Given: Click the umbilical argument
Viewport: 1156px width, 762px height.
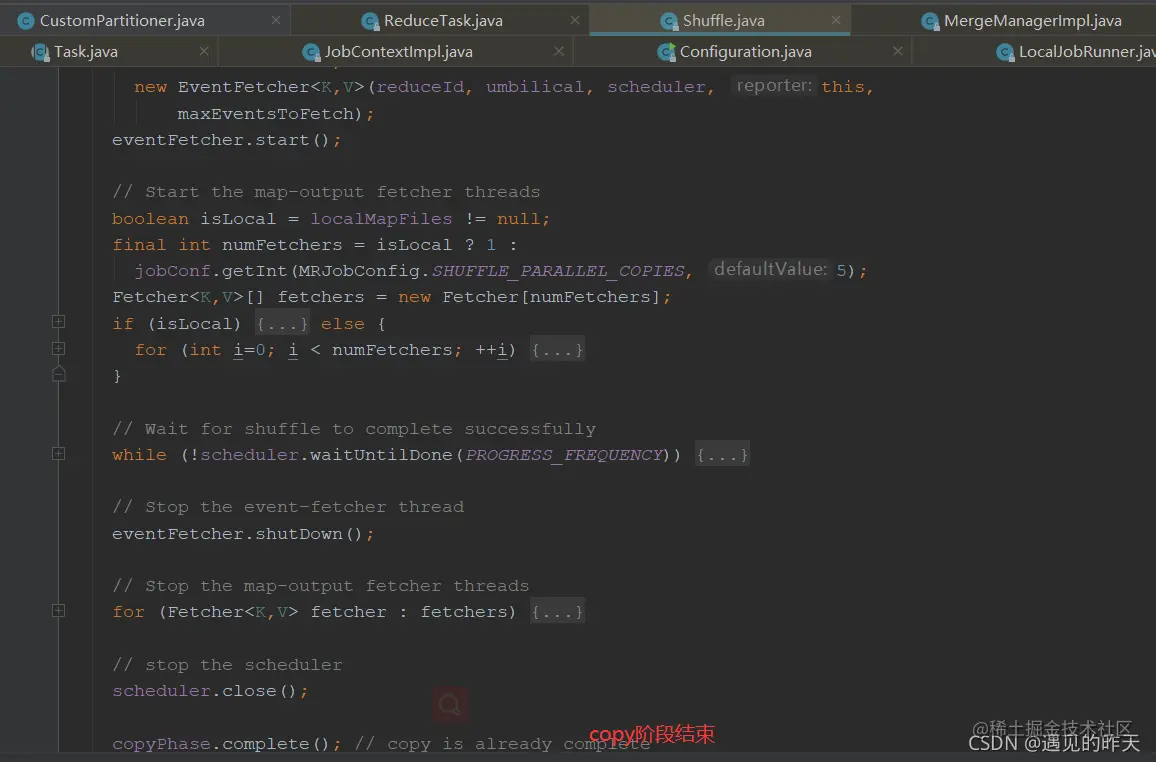Looking at the screenshot, I should click(x=535, y=87).
